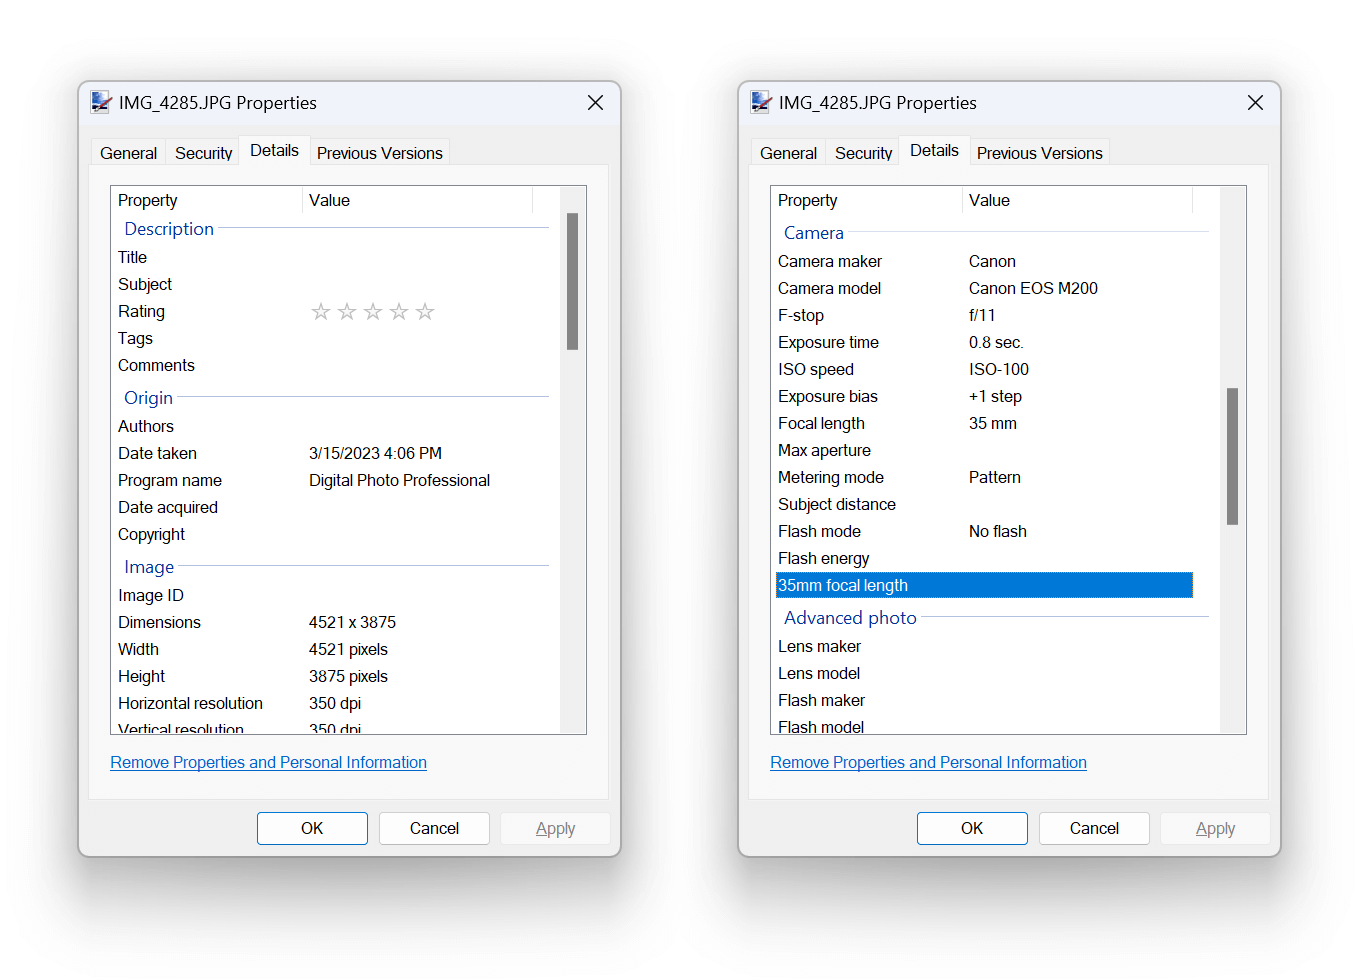The width and height of the screenshot is (1360, 980).
Task: Click file icon in Camera dialog title bar
Action: pyautogui.click(x=761, y=102)
